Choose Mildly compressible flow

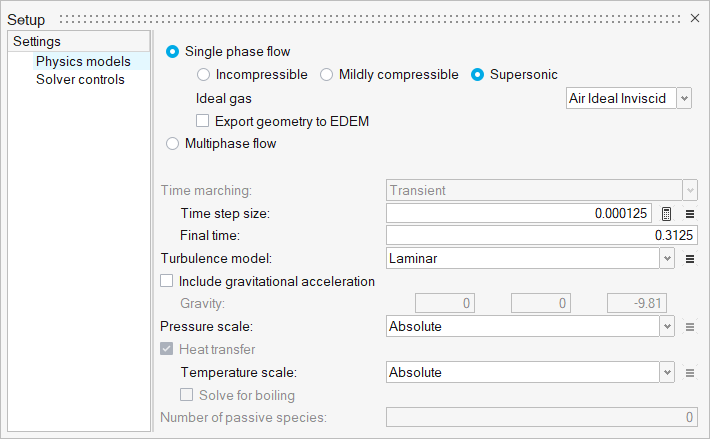[x=327, y=75]
